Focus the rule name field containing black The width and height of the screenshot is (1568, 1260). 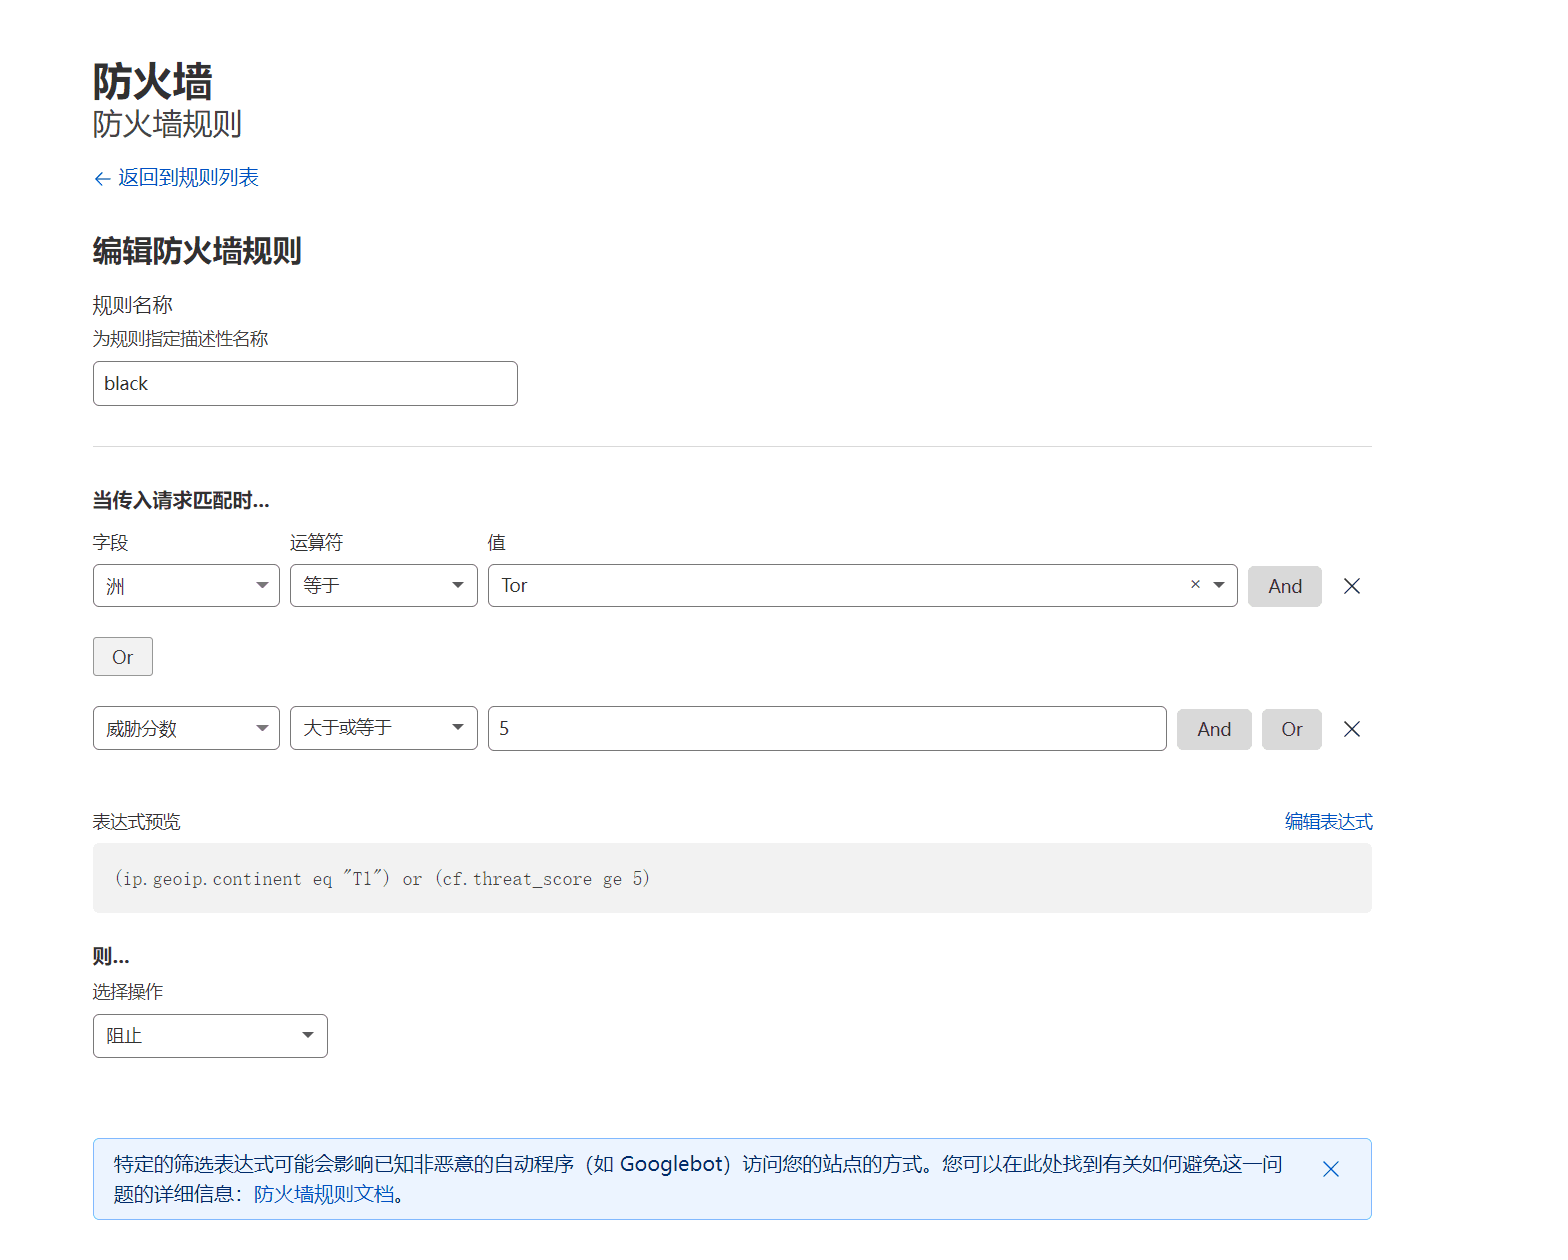305,384
